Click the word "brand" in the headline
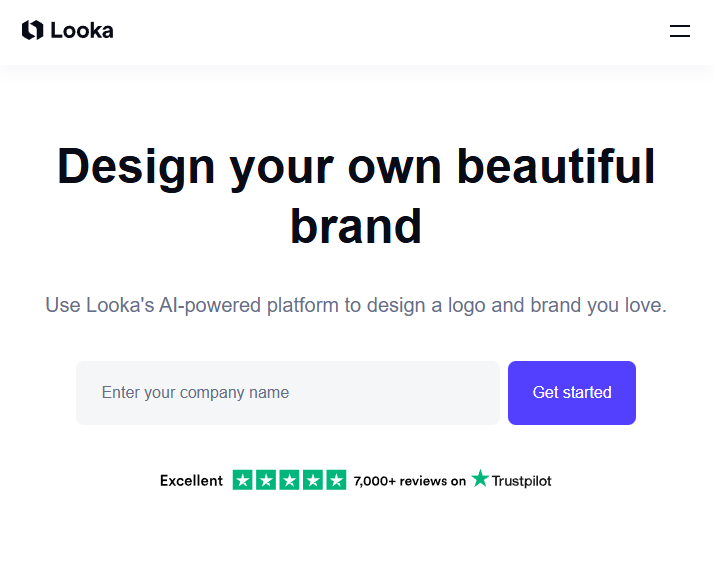The width and height of the screenshot is (714, 565). (356, 226)
